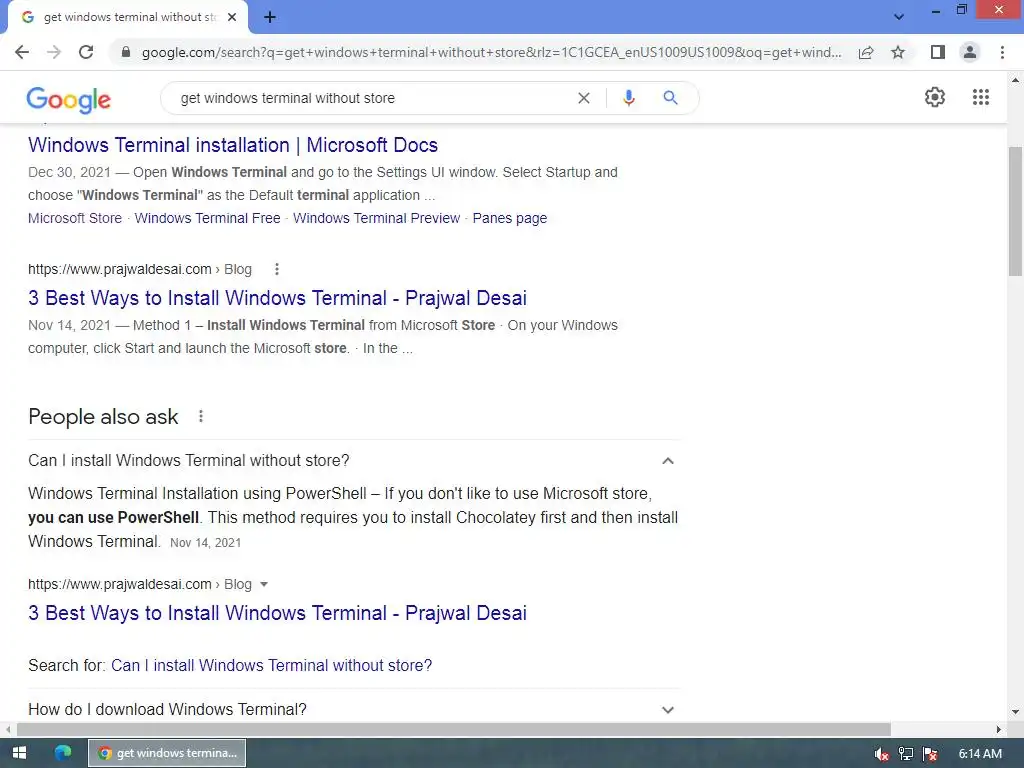Select Chrome window in taskbar
1024x768 pixels.
point(167,753)
